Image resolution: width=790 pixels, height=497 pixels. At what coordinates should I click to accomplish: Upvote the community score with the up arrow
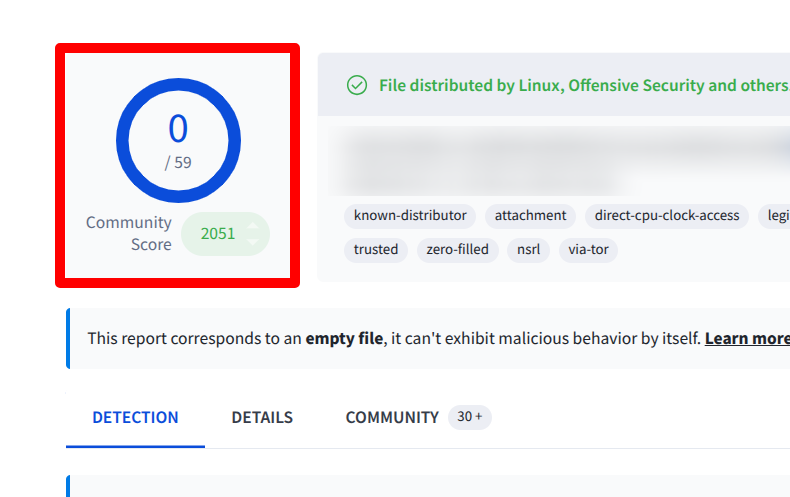pyautogui.click(x=253, y=226)
